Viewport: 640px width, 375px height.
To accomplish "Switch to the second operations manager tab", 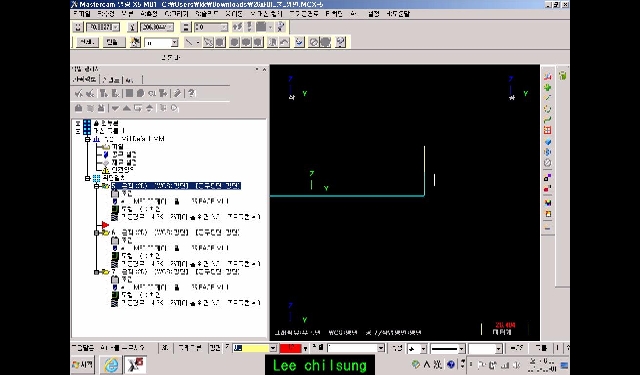I will coord(112,80).
